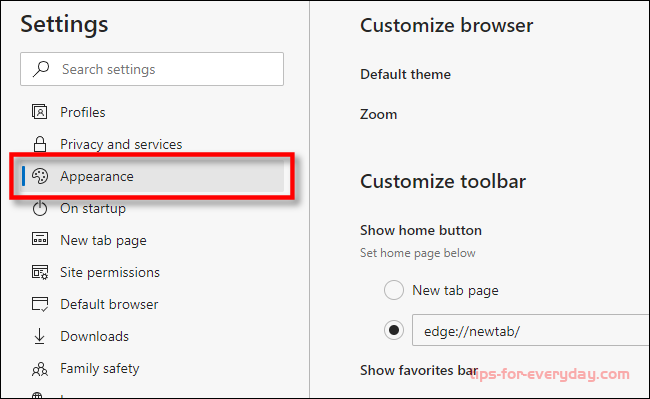Screen dimensions: 650x399
Task: Click the Zoom setting label
Action: point(378,114)
